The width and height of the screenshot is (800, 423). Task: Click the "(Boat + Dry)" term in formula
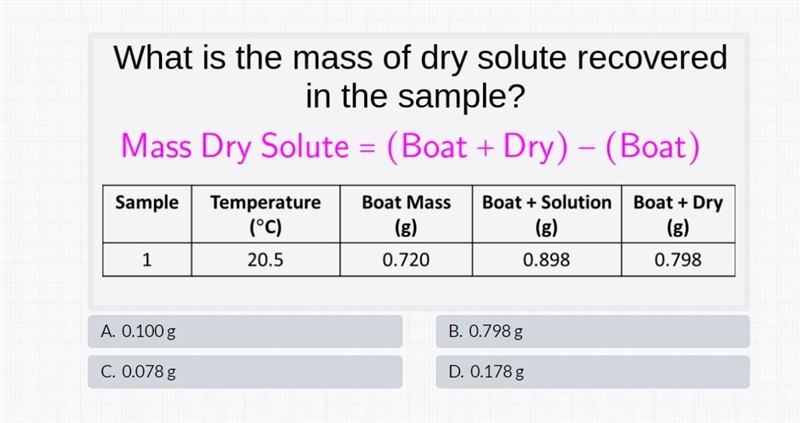[x=477, y=147]
